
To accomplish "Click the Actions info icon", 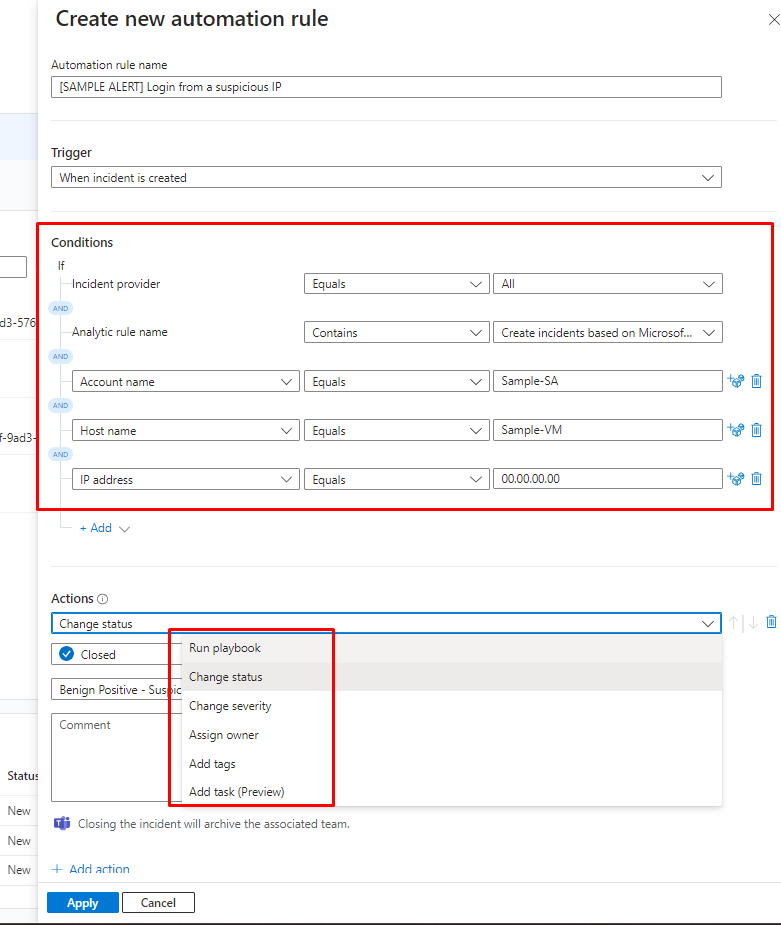I will click(103, 599).
